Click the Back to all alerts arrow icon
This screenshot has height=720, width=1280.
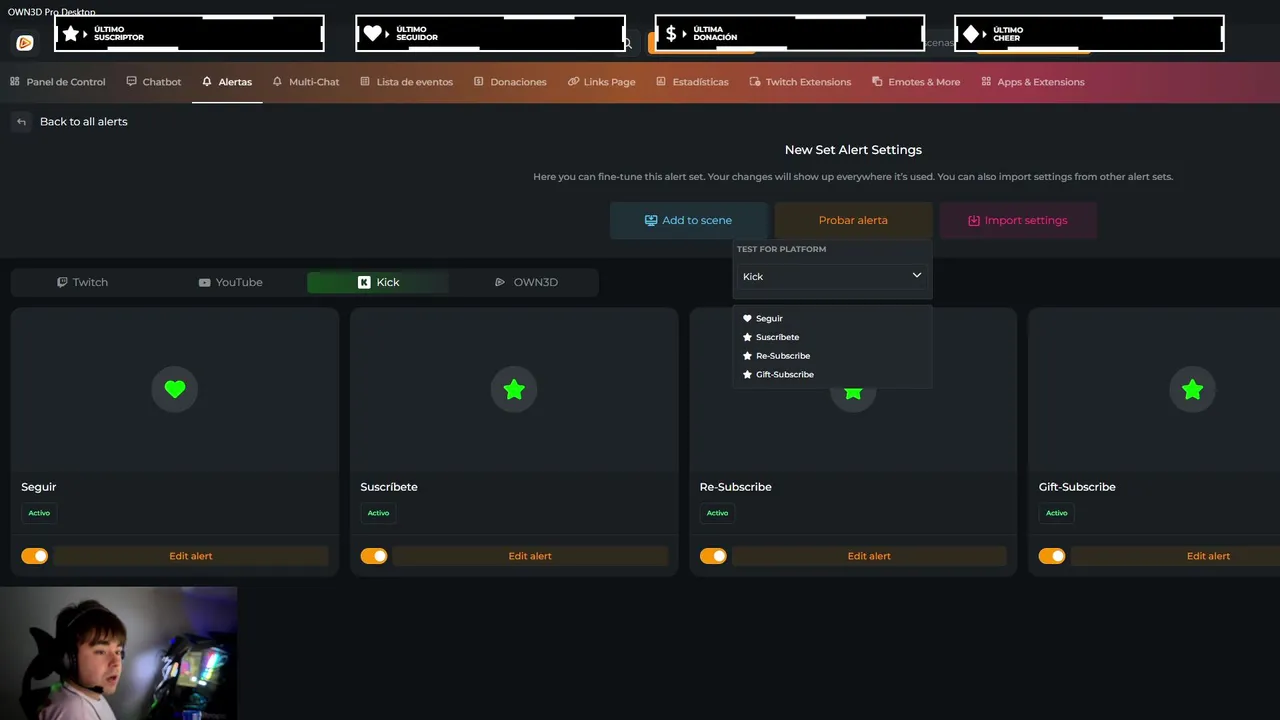click(x=21, y=122)
